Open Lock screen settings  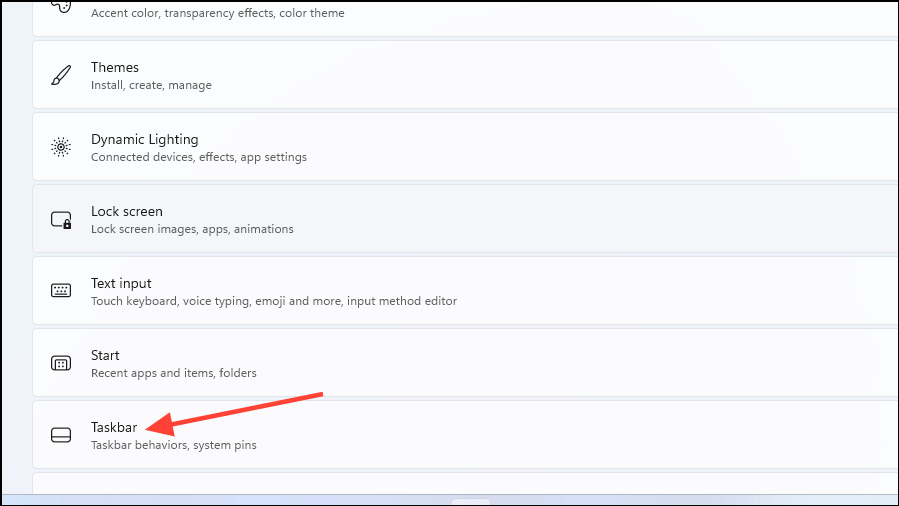pyautogui.click(x=466, y=219)
